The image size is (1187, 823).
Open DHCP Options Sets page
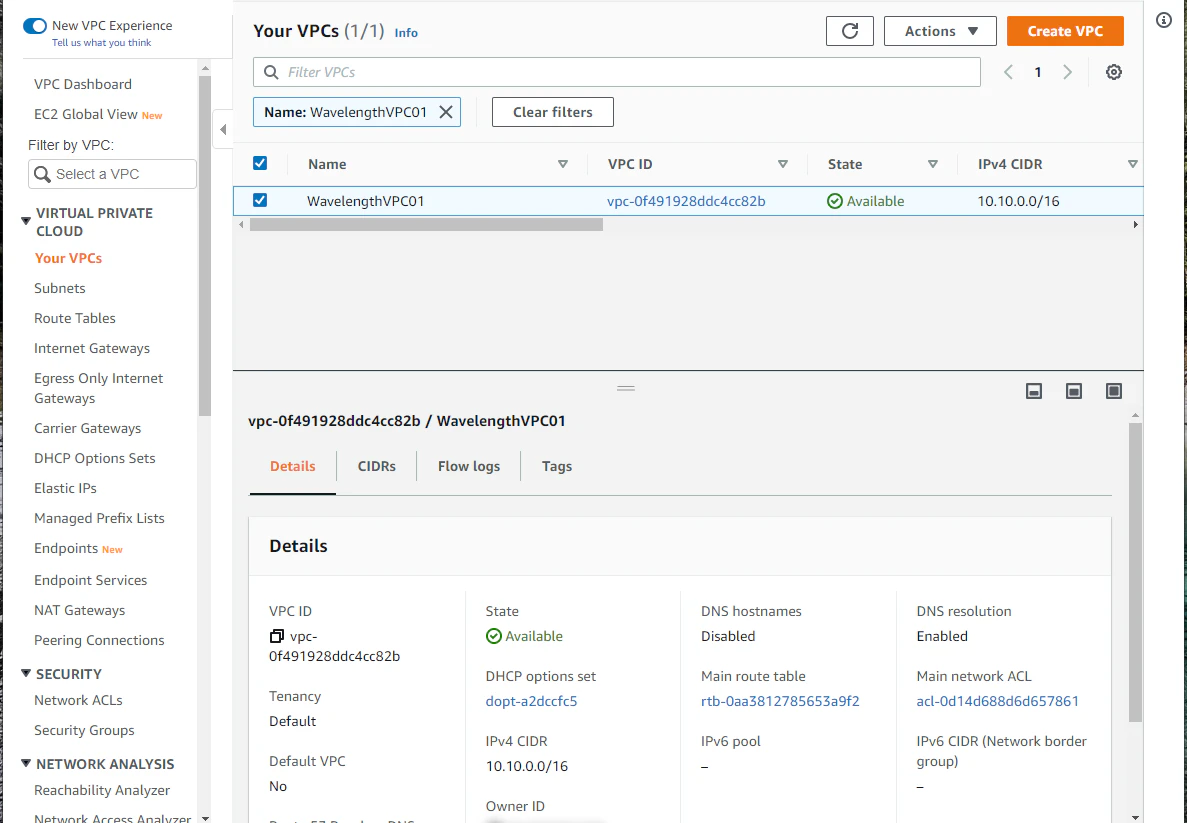coord(95,459)
